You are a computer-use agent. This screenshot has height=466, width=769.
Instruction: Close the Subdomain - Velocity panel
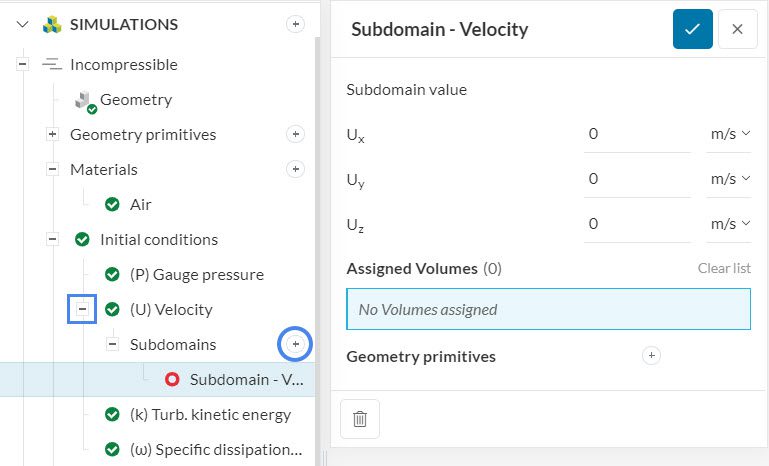coord(737,29)
